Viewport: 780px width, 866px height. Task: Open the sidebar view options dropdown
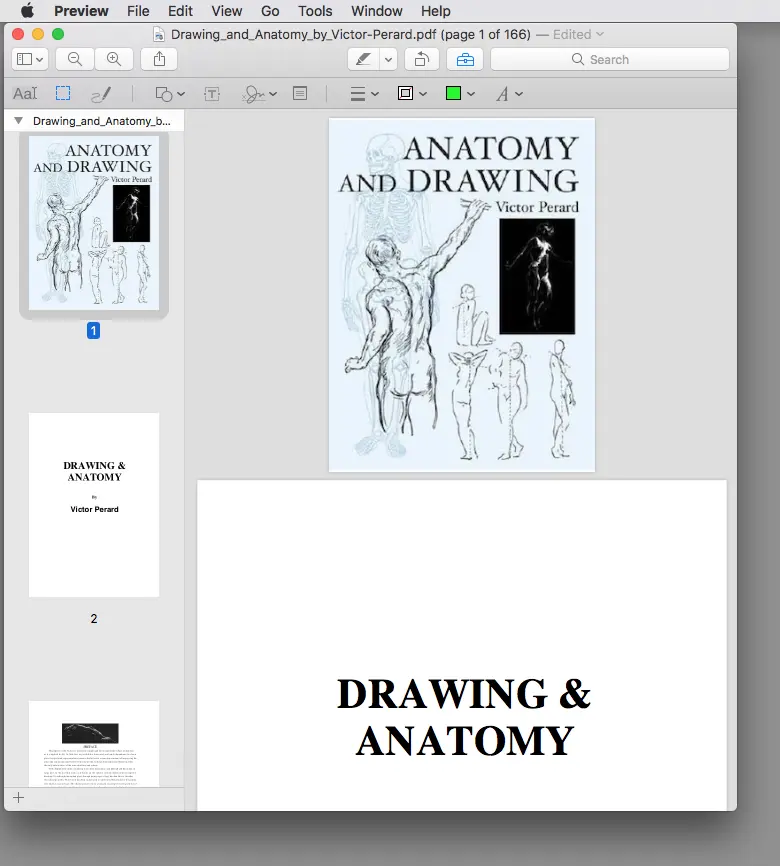pos(29,59)
